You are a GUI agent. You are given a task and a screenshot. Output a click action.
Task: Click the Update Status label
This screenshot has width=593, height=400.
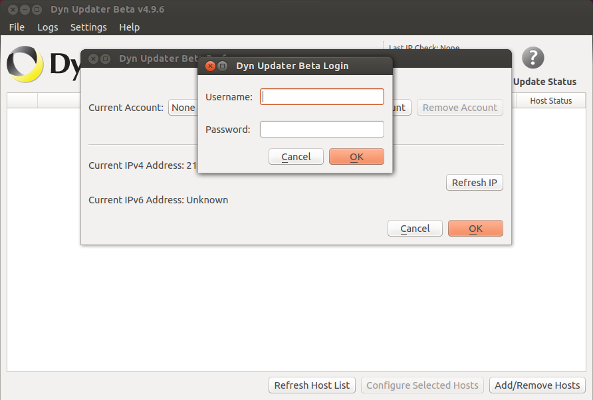pos(545,82)
